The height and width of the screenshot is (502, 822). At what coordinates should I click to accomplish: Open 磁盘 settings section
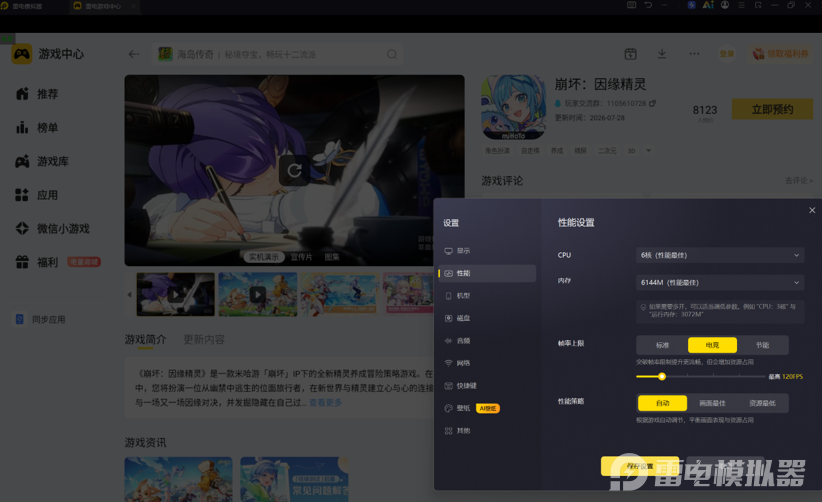487,318
